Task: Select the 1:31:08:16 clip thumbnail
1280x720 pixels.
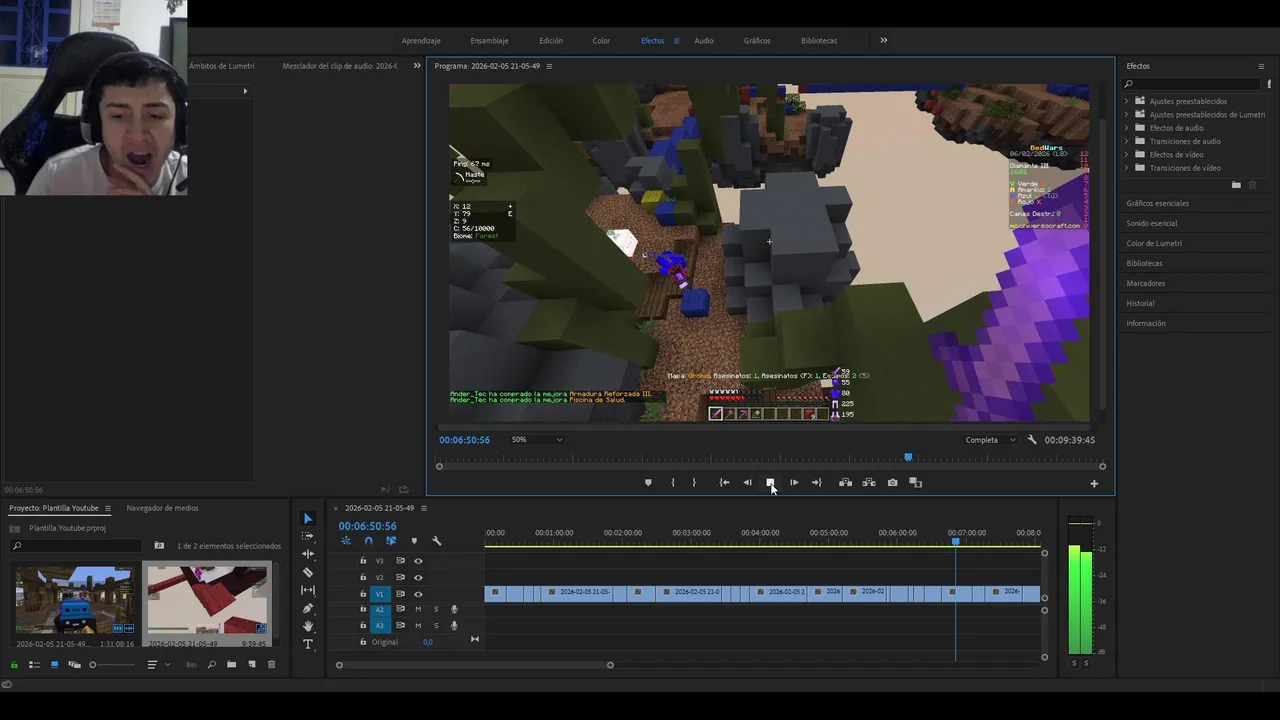Action: coord(75,600)
